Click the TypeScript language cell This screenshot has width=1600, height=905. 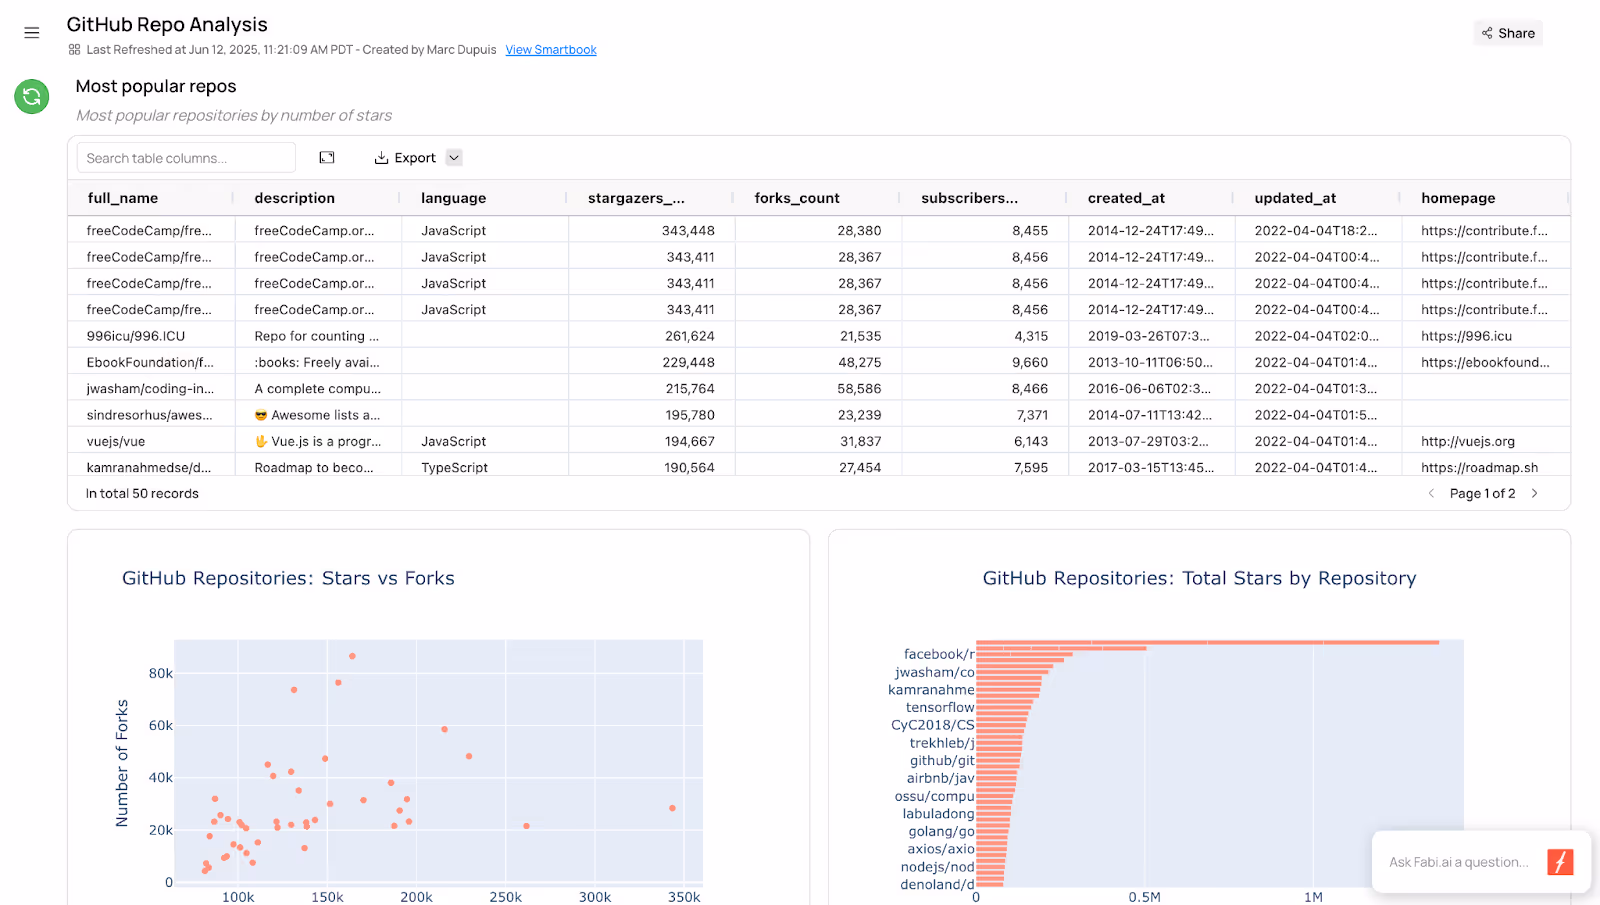coord(485,467)
